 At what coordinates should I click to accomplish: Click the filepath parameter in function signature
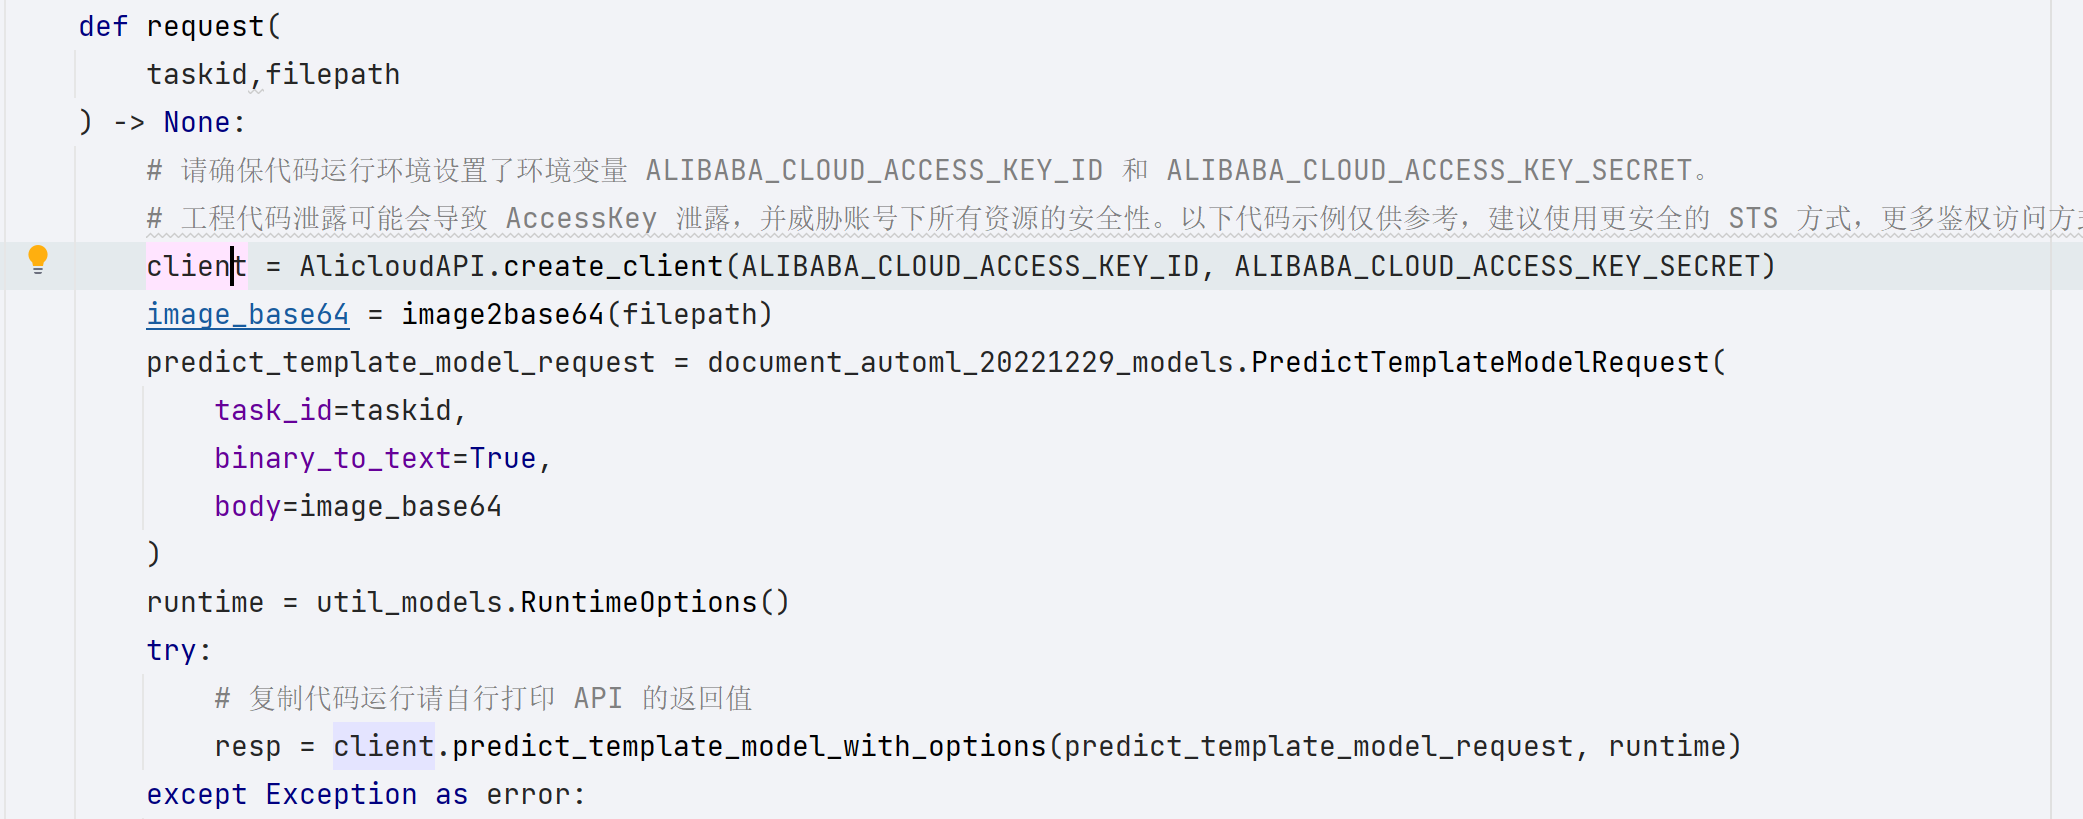tap(332, 75)
